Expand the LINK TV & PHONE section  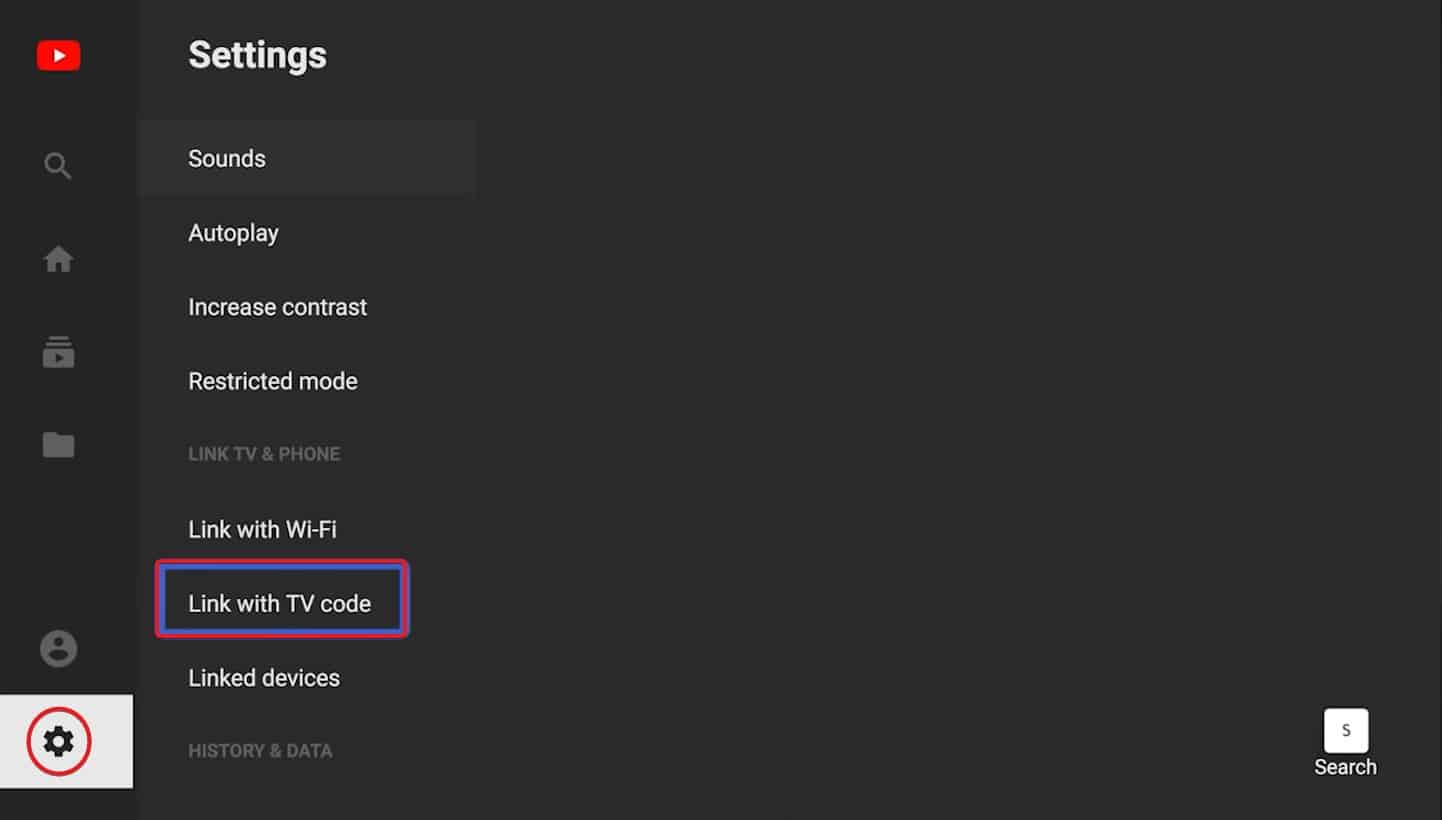[x=264, y=453]
